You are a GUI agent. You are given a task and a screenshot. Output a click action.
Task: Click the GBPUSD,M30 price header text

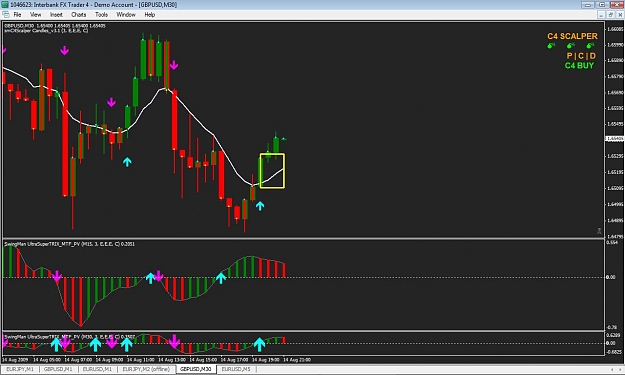[x=55, y=26]
